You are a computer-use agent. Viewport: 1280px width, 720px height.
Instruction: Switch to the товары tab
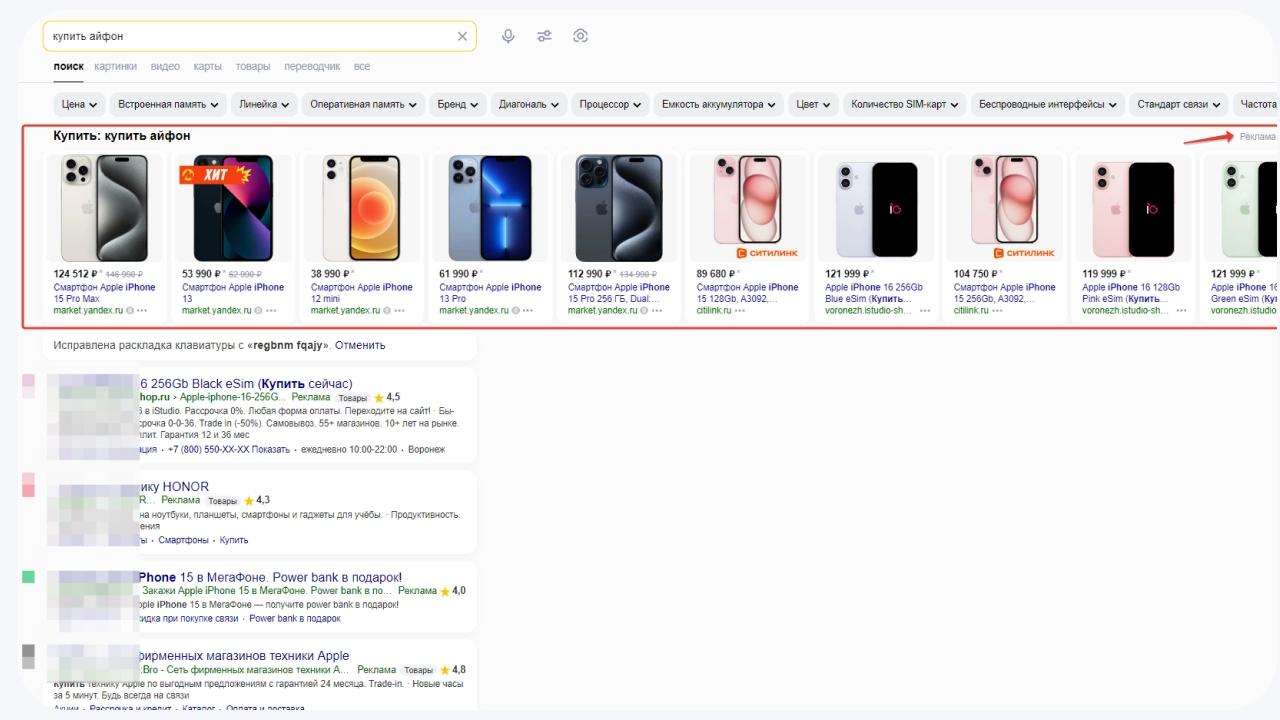coord(253,67)
